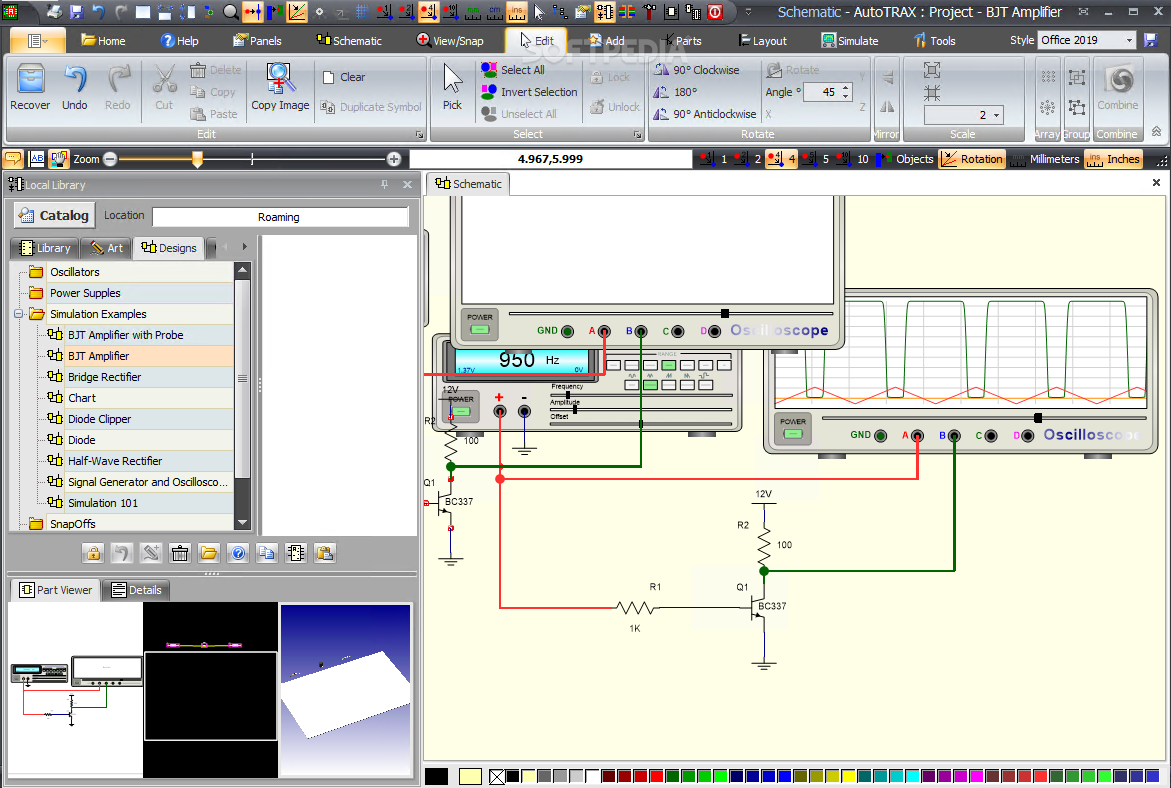Image resolution: width=1171 pixels, height=788 pixels.
Task: Click the hammer tools icon in quick access toolbar
Action: 649,11
